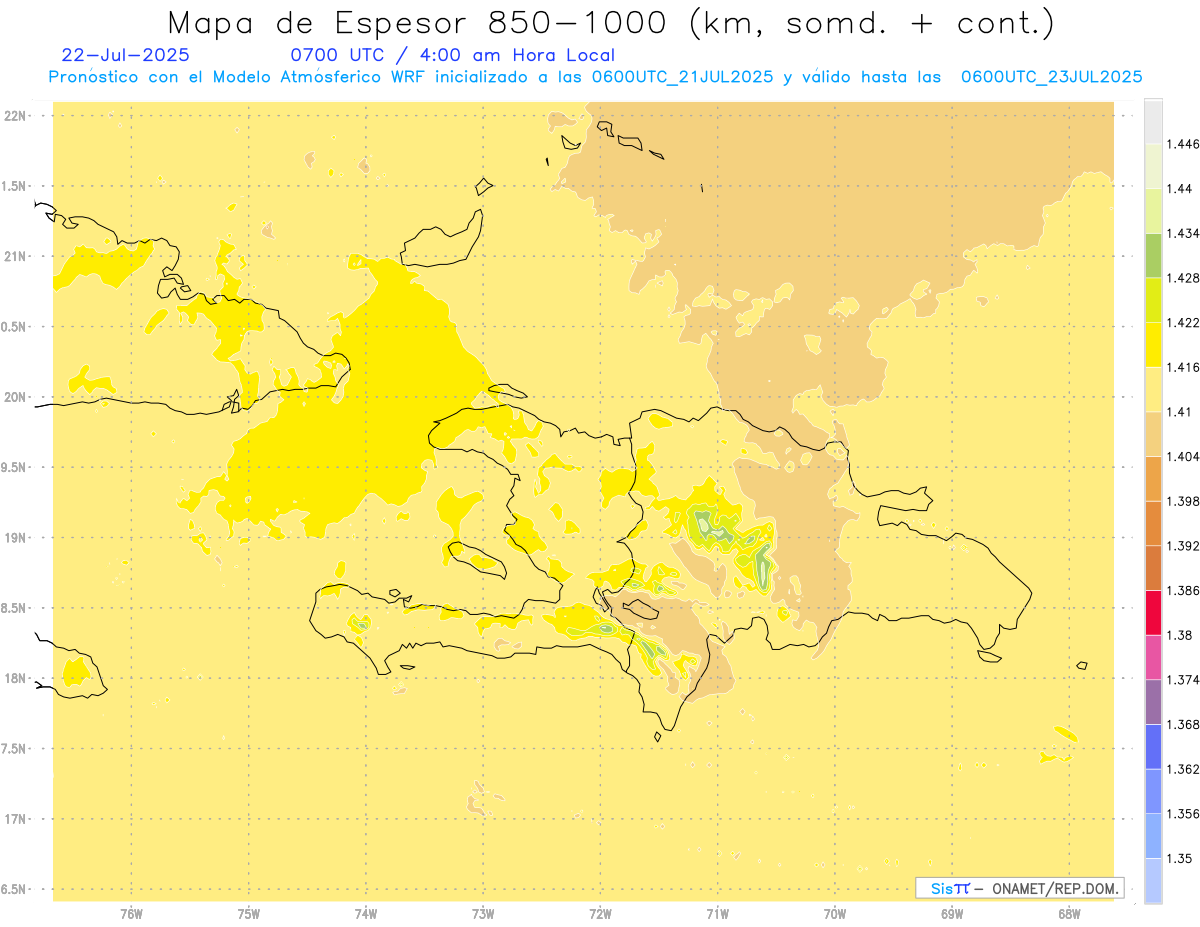1200x927 pixels.
Task: Click the color bar value '1.404'
Action: tap(1183, 456)
